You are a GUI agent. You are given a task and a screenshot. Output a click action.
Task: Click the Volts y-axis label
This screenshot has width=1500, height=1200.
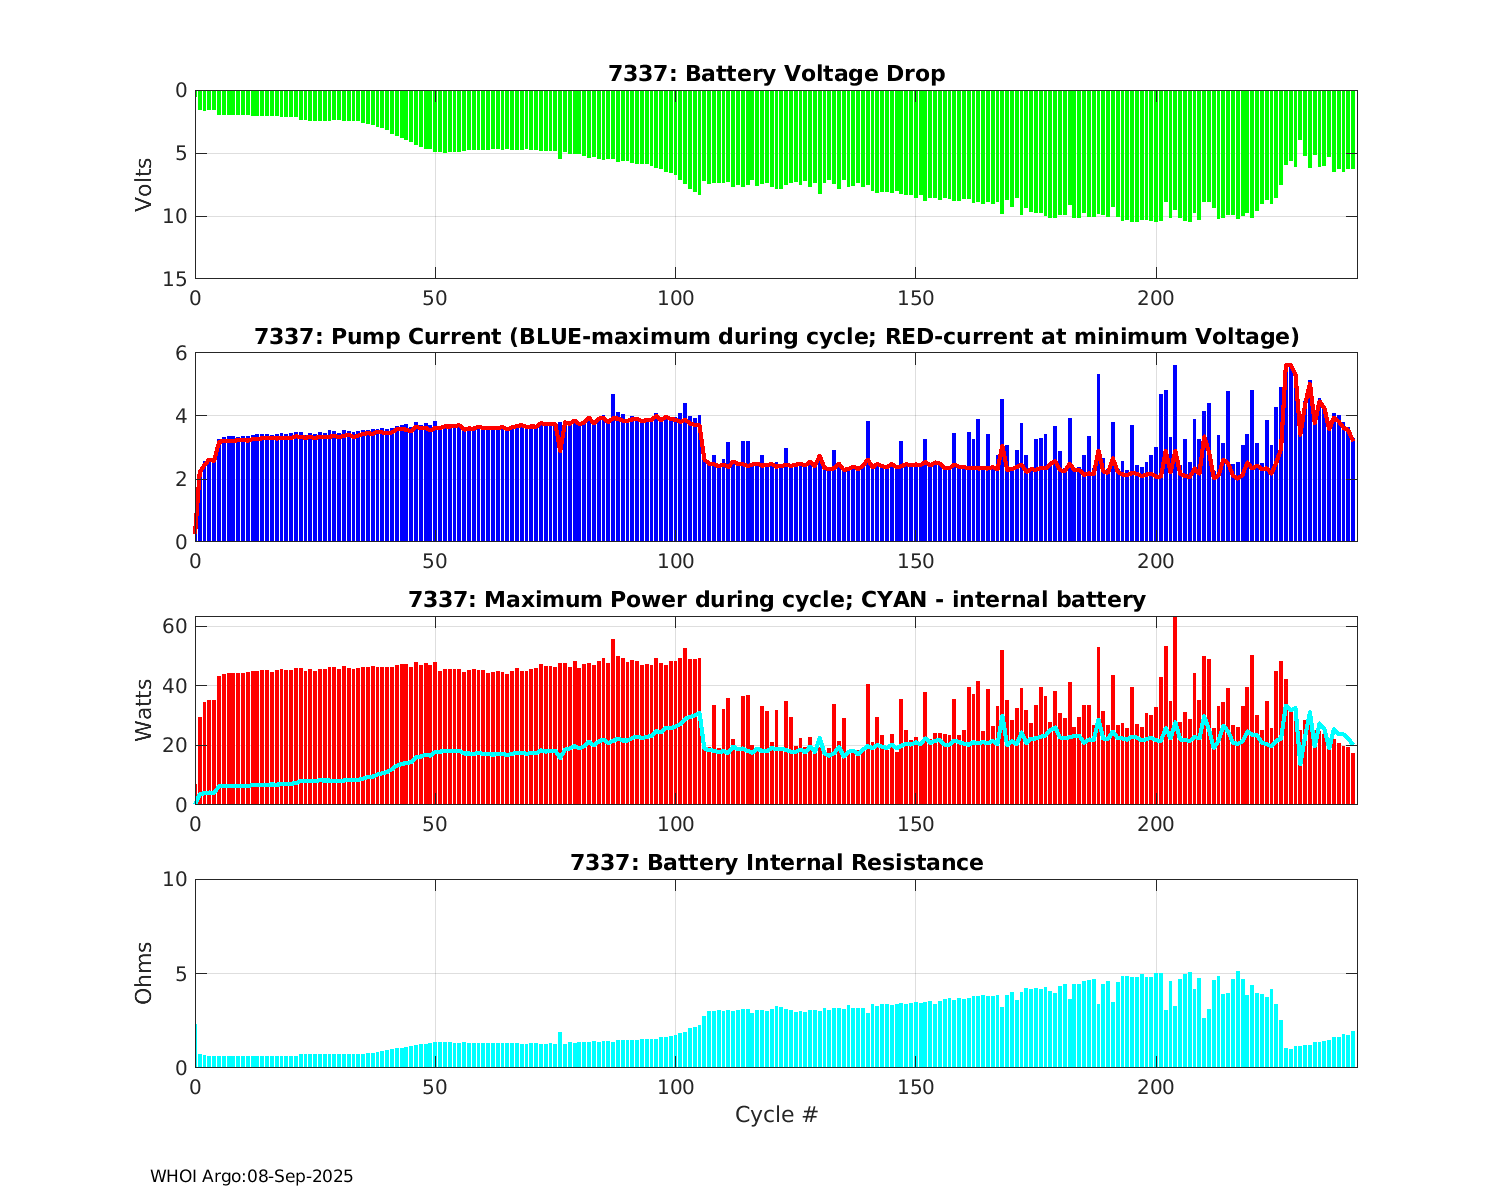(x=144, y=184)
